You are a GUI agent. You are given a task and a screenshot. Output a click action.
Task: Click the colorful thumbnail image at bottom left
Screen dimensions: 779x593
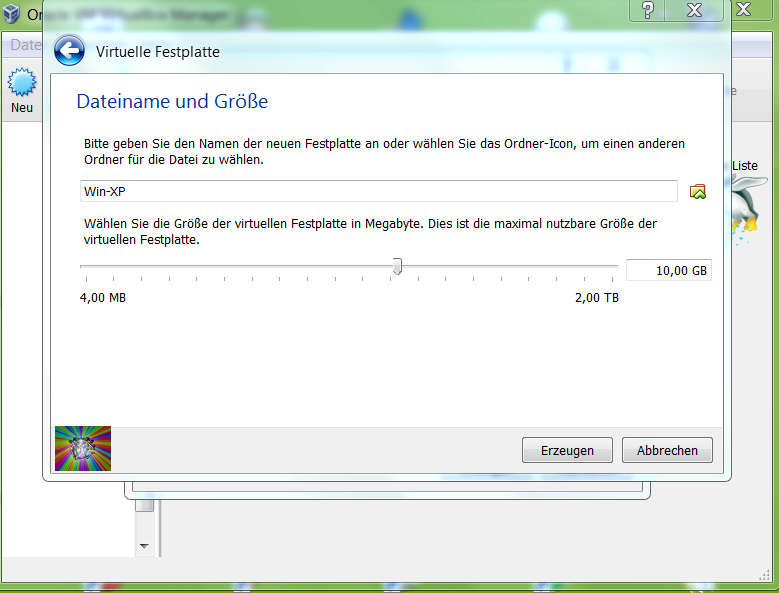(x=83, y=448)
